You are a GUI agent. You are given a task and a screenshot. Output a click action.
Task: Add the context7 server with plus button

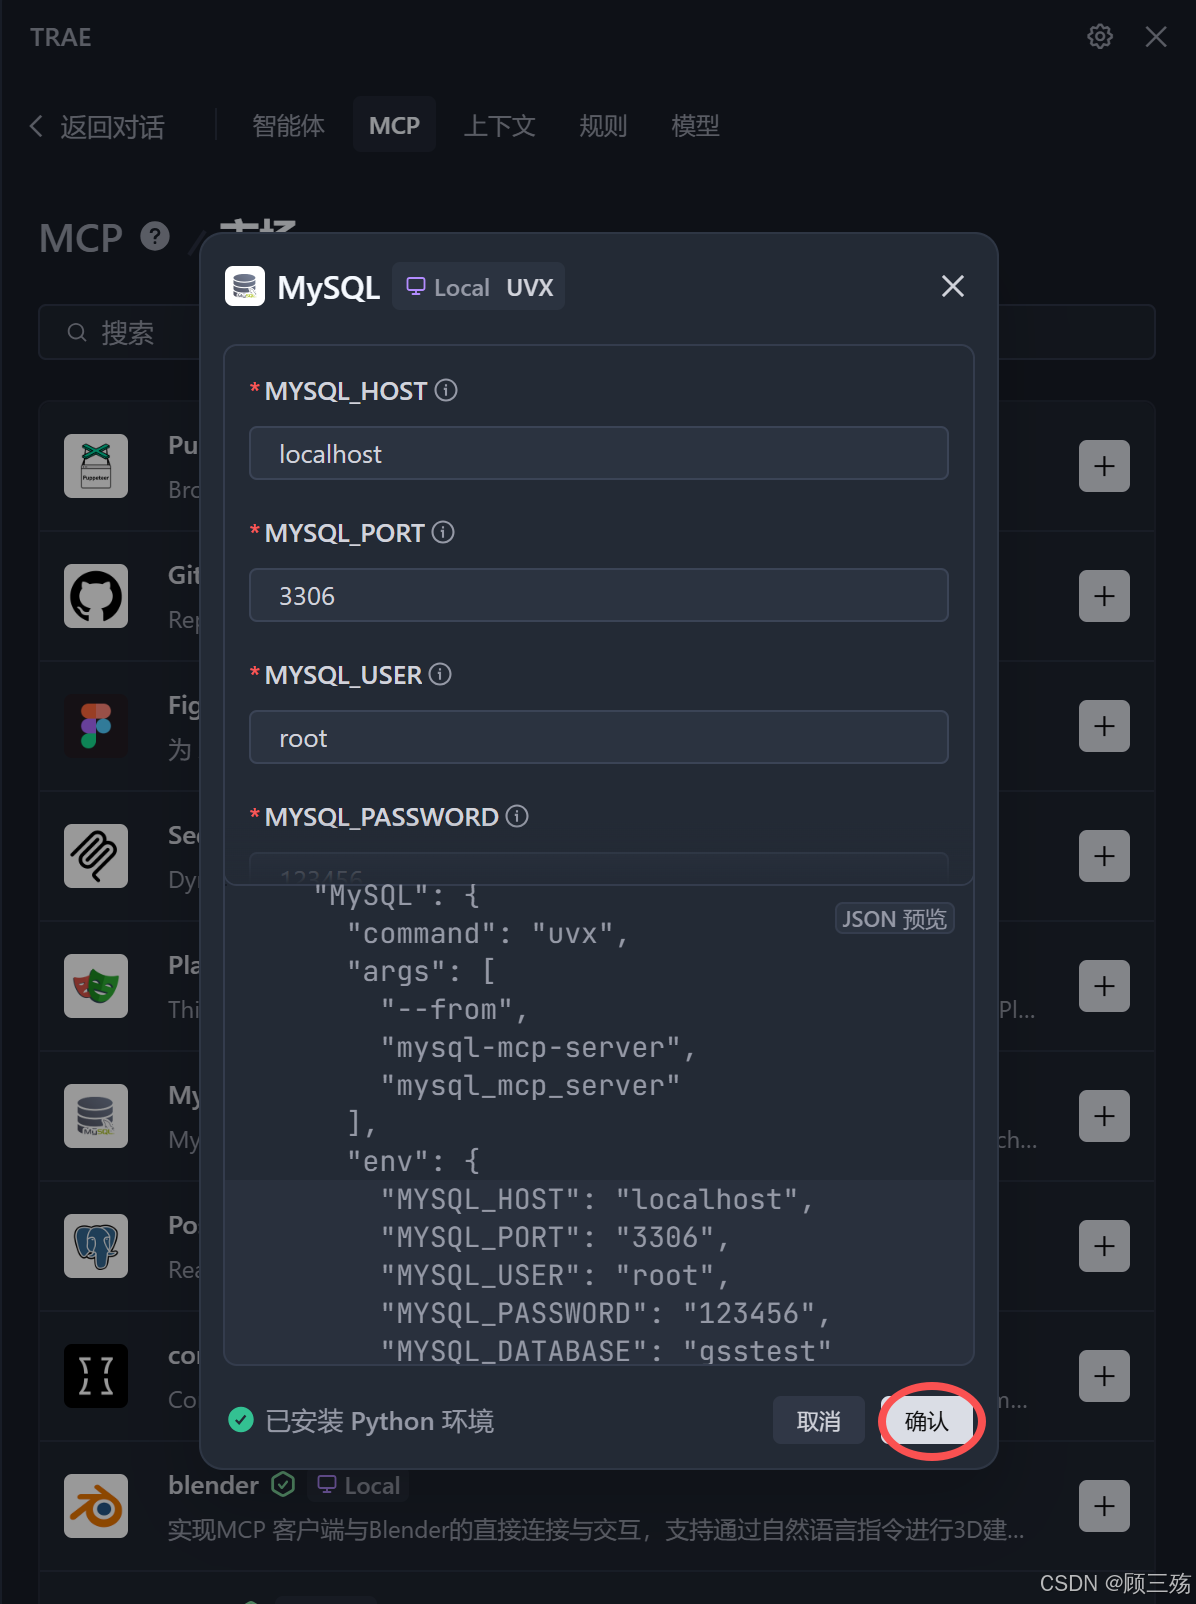tap(1104, 1376)
